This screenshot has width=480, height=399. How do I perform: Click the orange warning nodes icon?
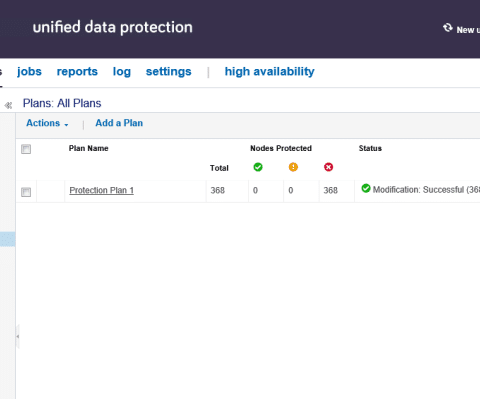[293, 167]
